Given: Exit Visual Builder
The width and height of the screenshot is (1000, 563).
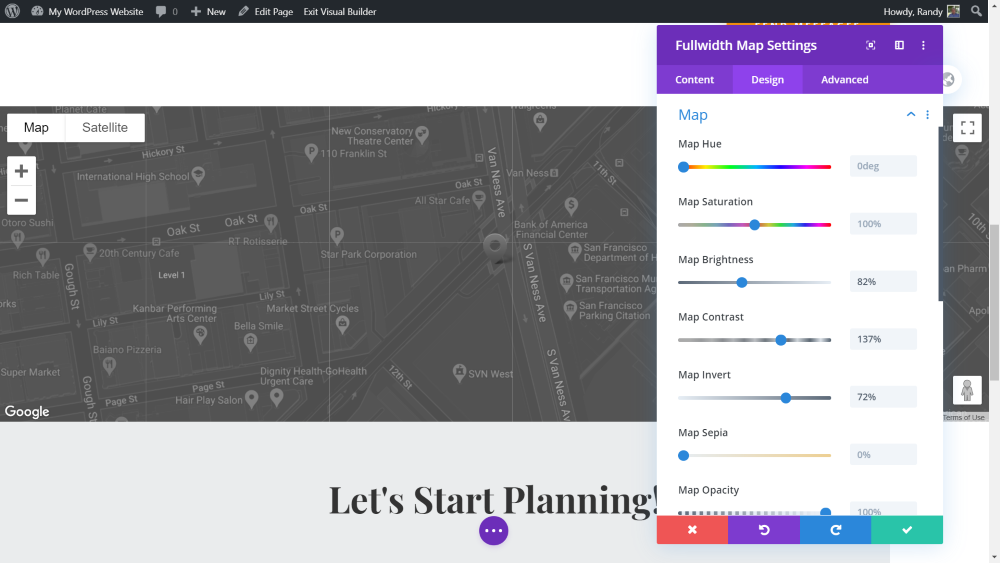Looking at the screenshot, I should pos(339,11).
